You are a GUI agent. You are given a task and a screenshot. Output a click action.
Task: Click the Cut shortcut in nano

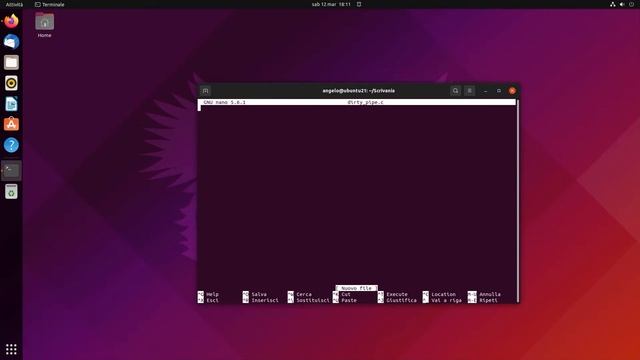click(x=342, y=294)
